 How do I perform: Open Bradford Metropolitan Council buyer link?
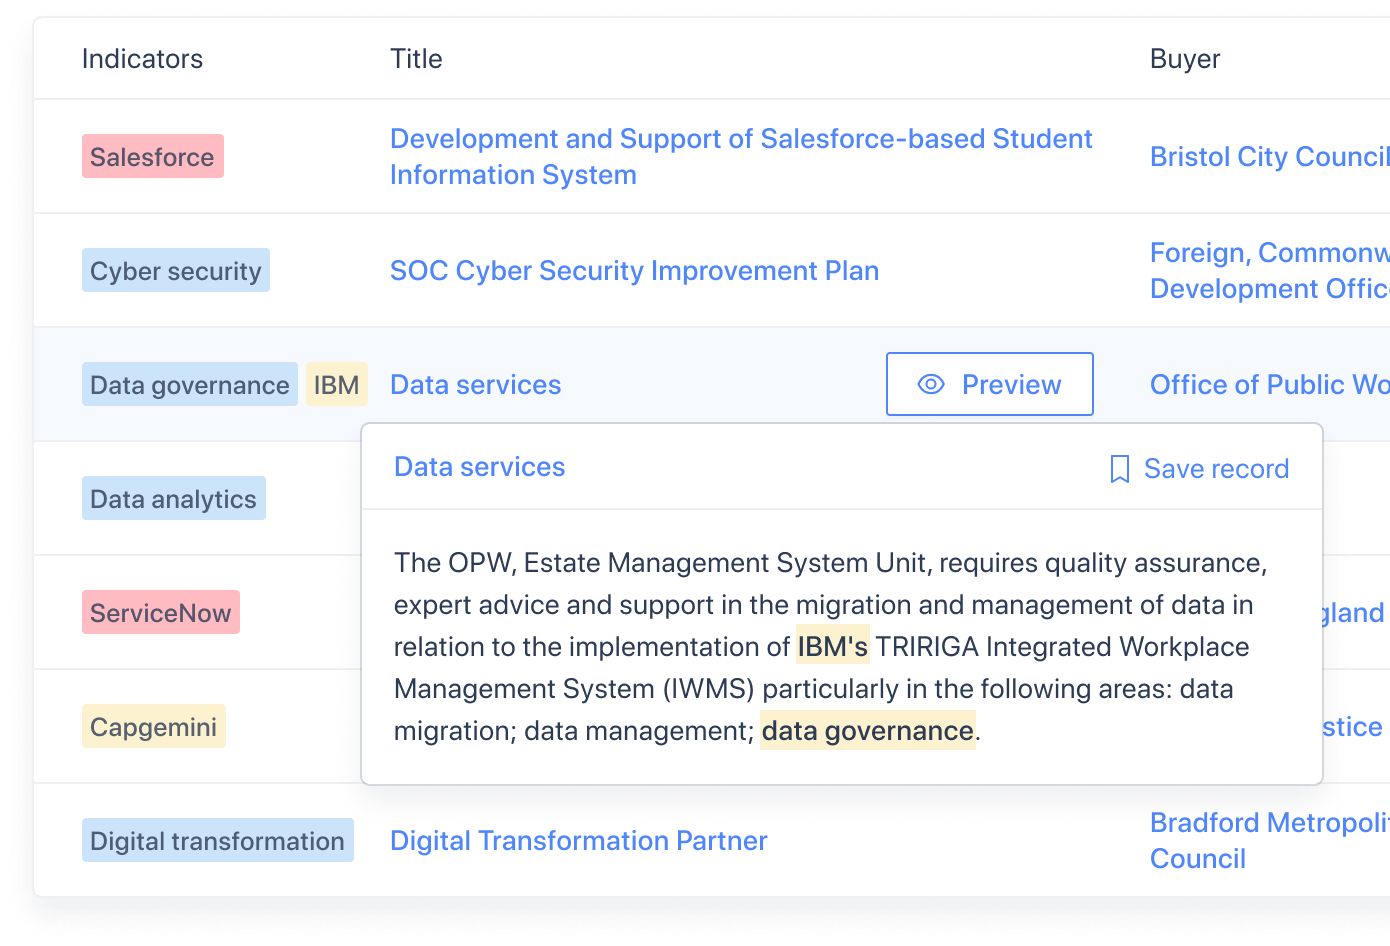(1269, 840)
